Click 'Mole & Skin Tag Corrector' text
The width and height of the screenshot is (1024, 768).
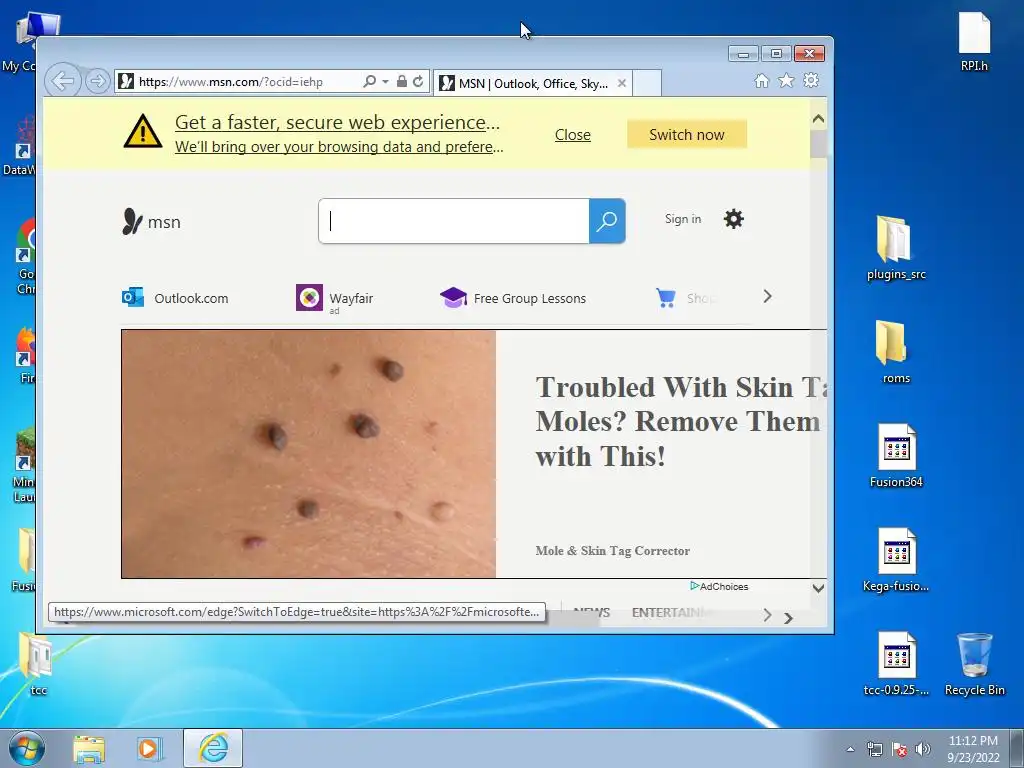[x=613, y=551]
